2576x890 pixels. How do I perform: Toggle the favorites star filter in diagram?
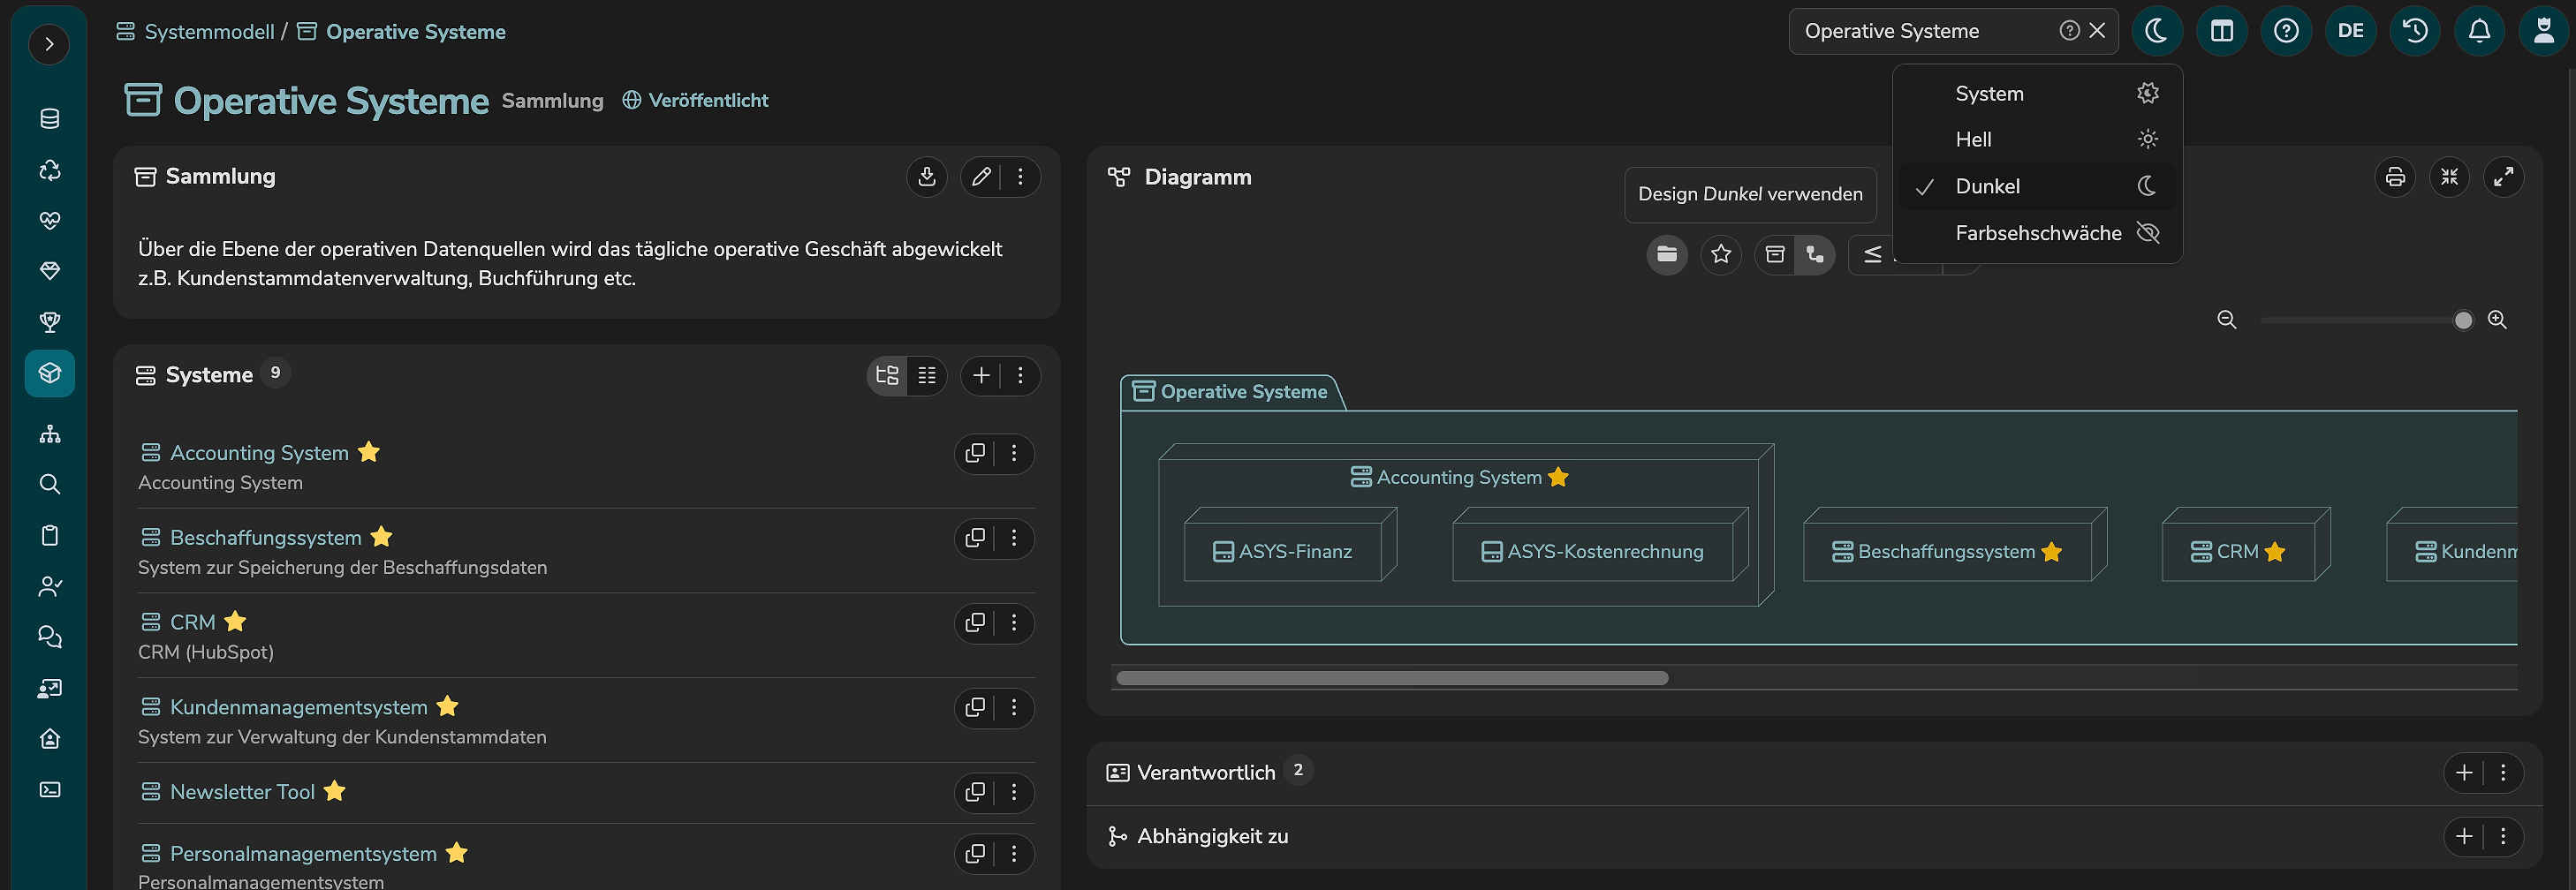click(x=1720, y=254)
